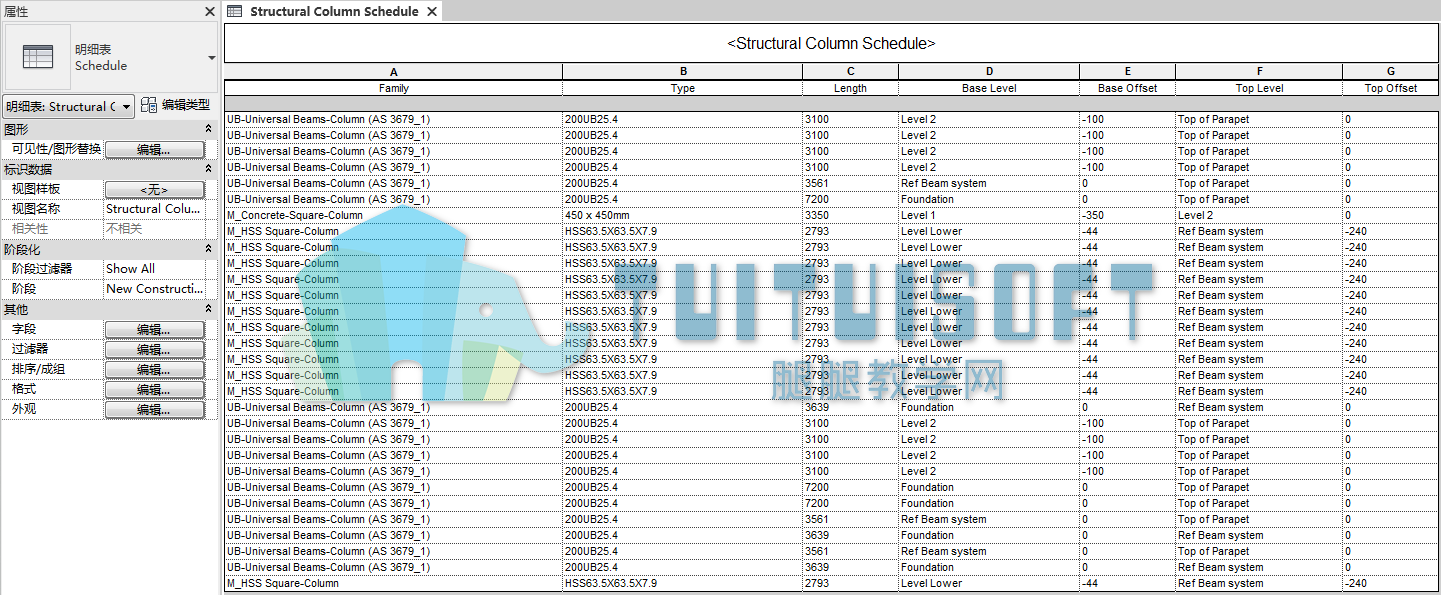Click the 阶段过滤器 Show All field
The width and height of the screenshot is (1441, 595).
point(155,269)
